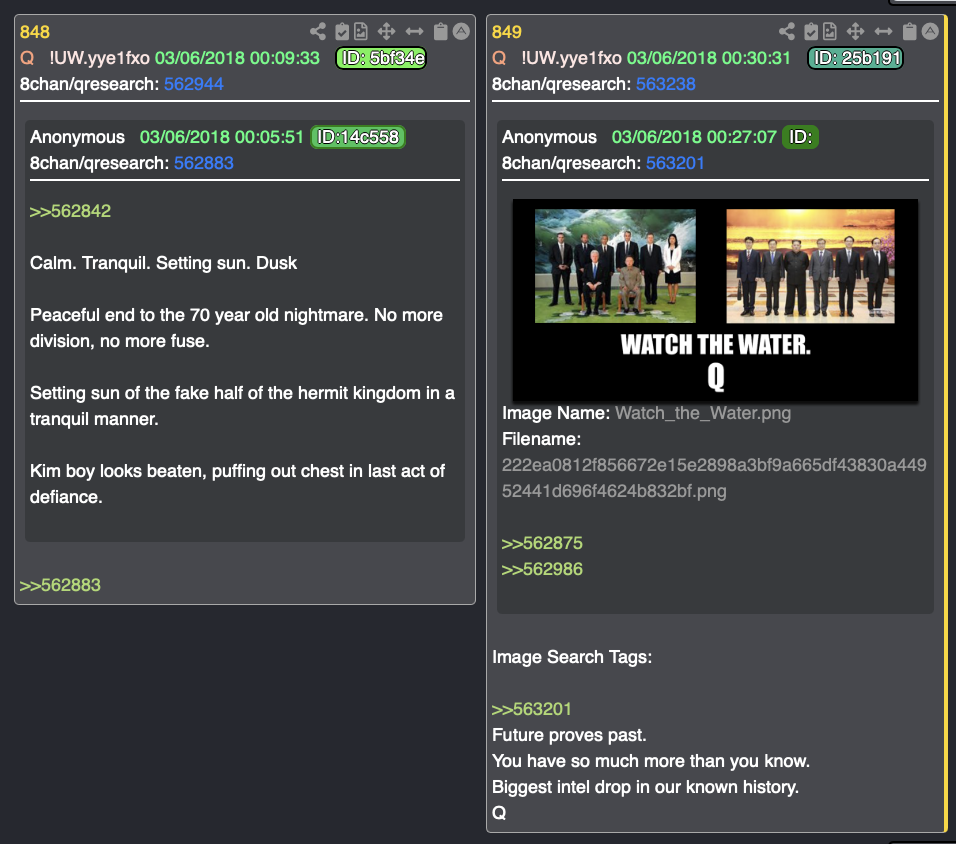Follow the >>562875 reply reference
The image size is (956, 844).
click(x=542, y=543)
